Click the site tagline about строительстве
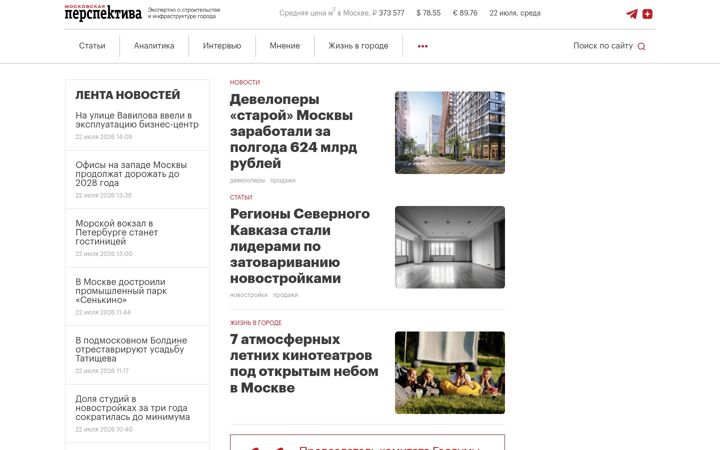720x450 pixels. pos(184,13)
